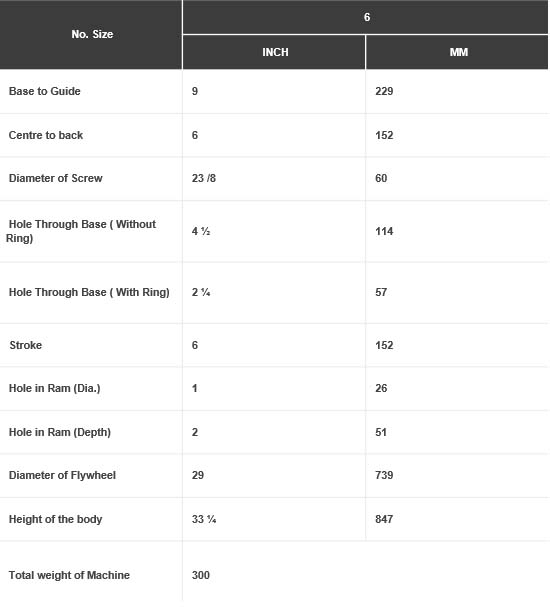Select the Hole in Ram (Dia.) label
Screen dimensions: 550x607
coord(55,388)
